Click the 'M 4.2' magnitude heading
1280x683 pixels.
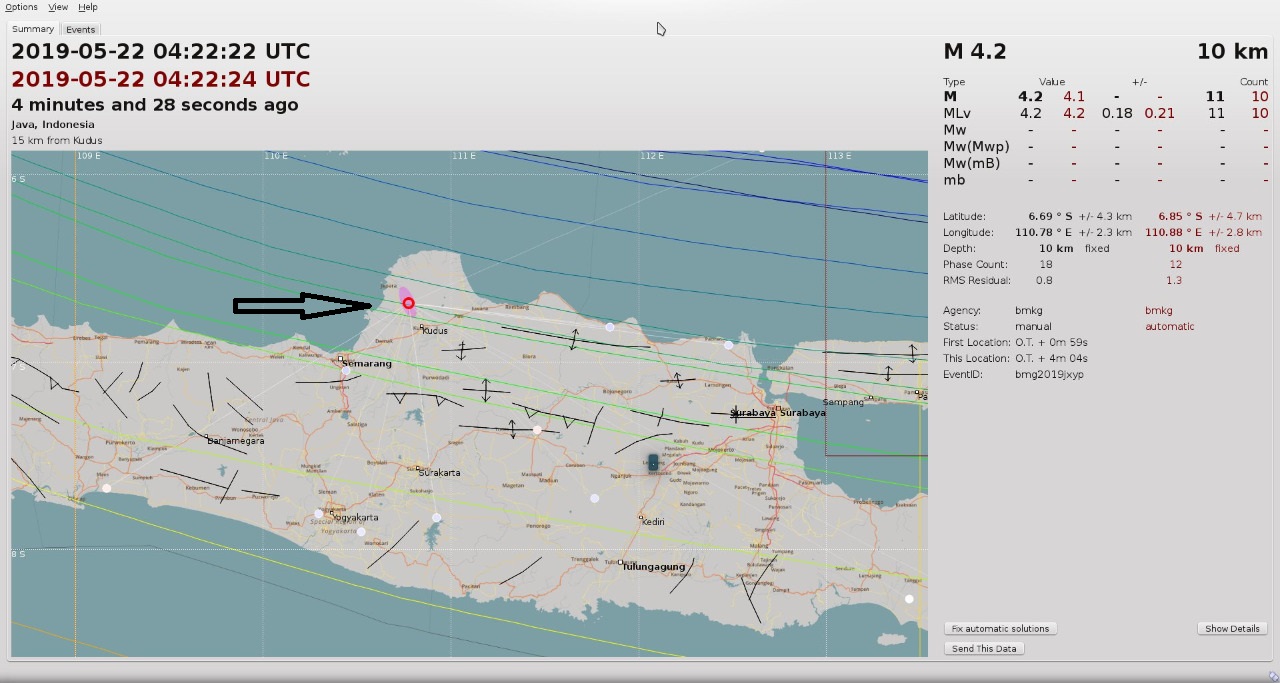975,52
